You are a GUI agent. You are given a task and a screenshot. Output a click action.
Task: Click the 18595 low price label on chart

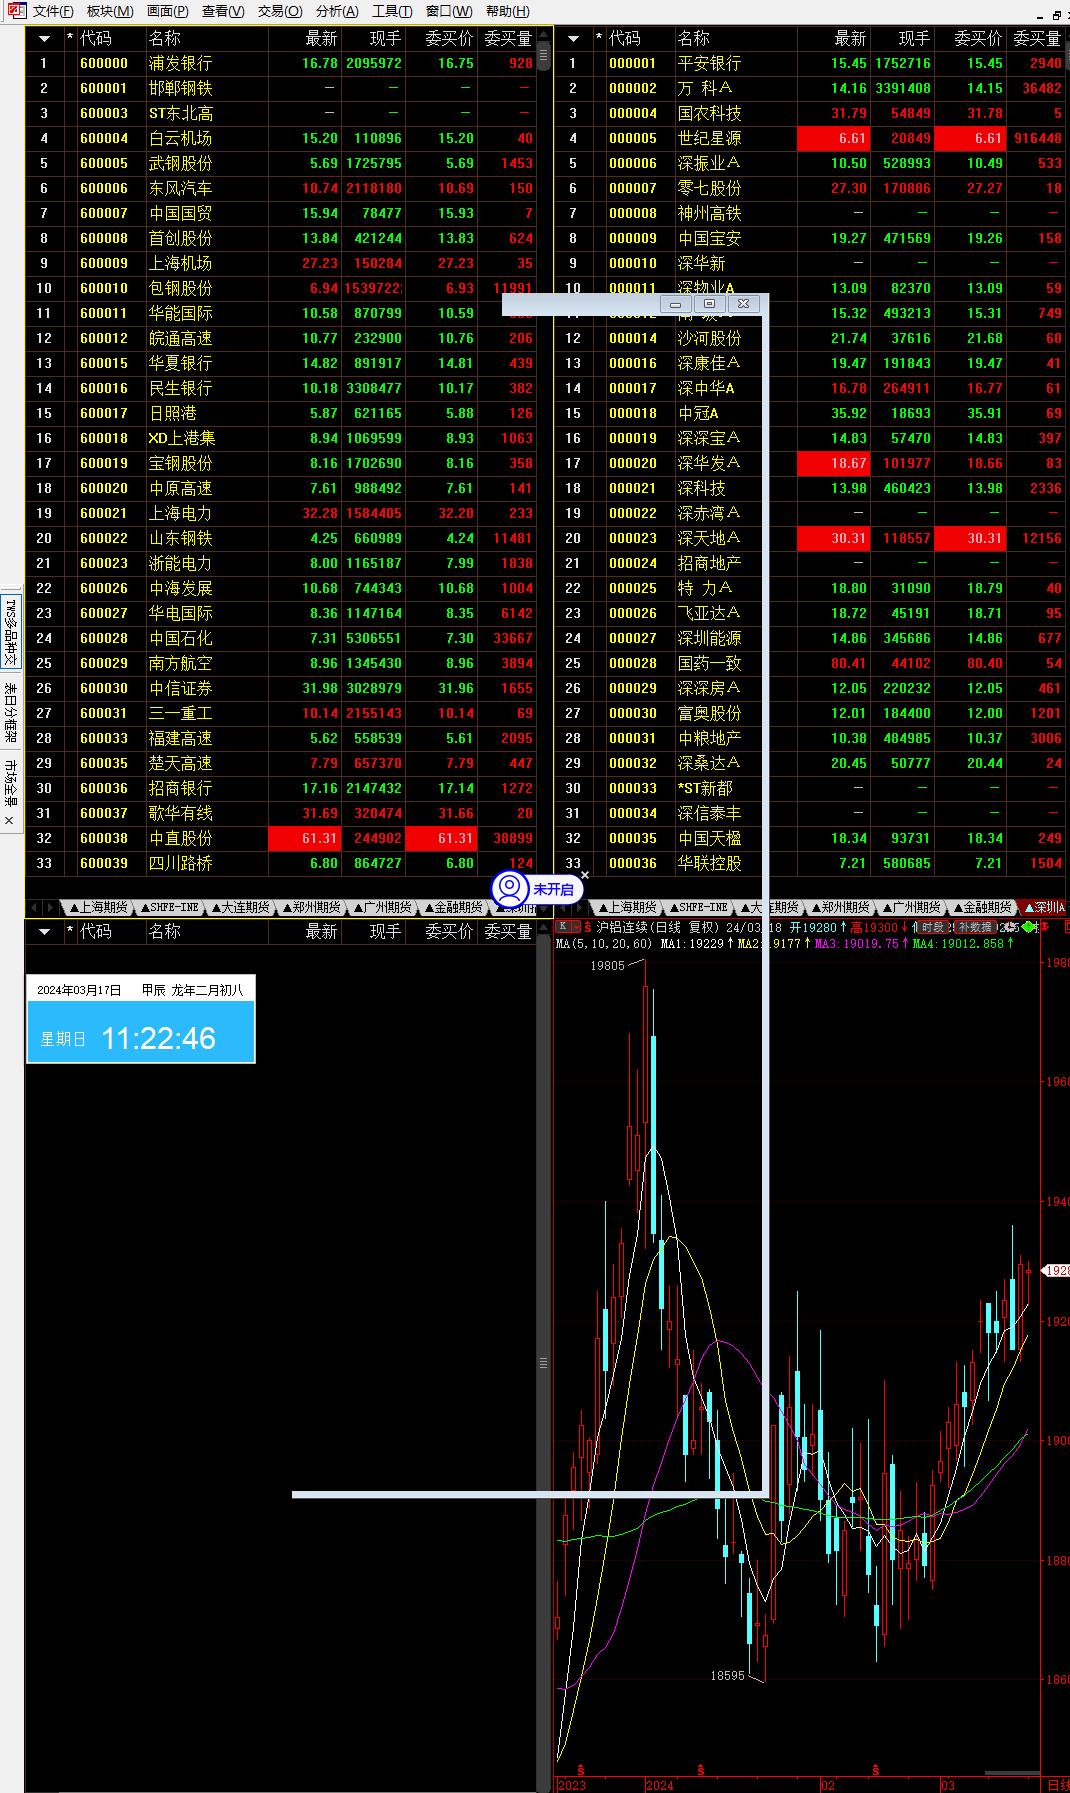[x=728, y=1675]
